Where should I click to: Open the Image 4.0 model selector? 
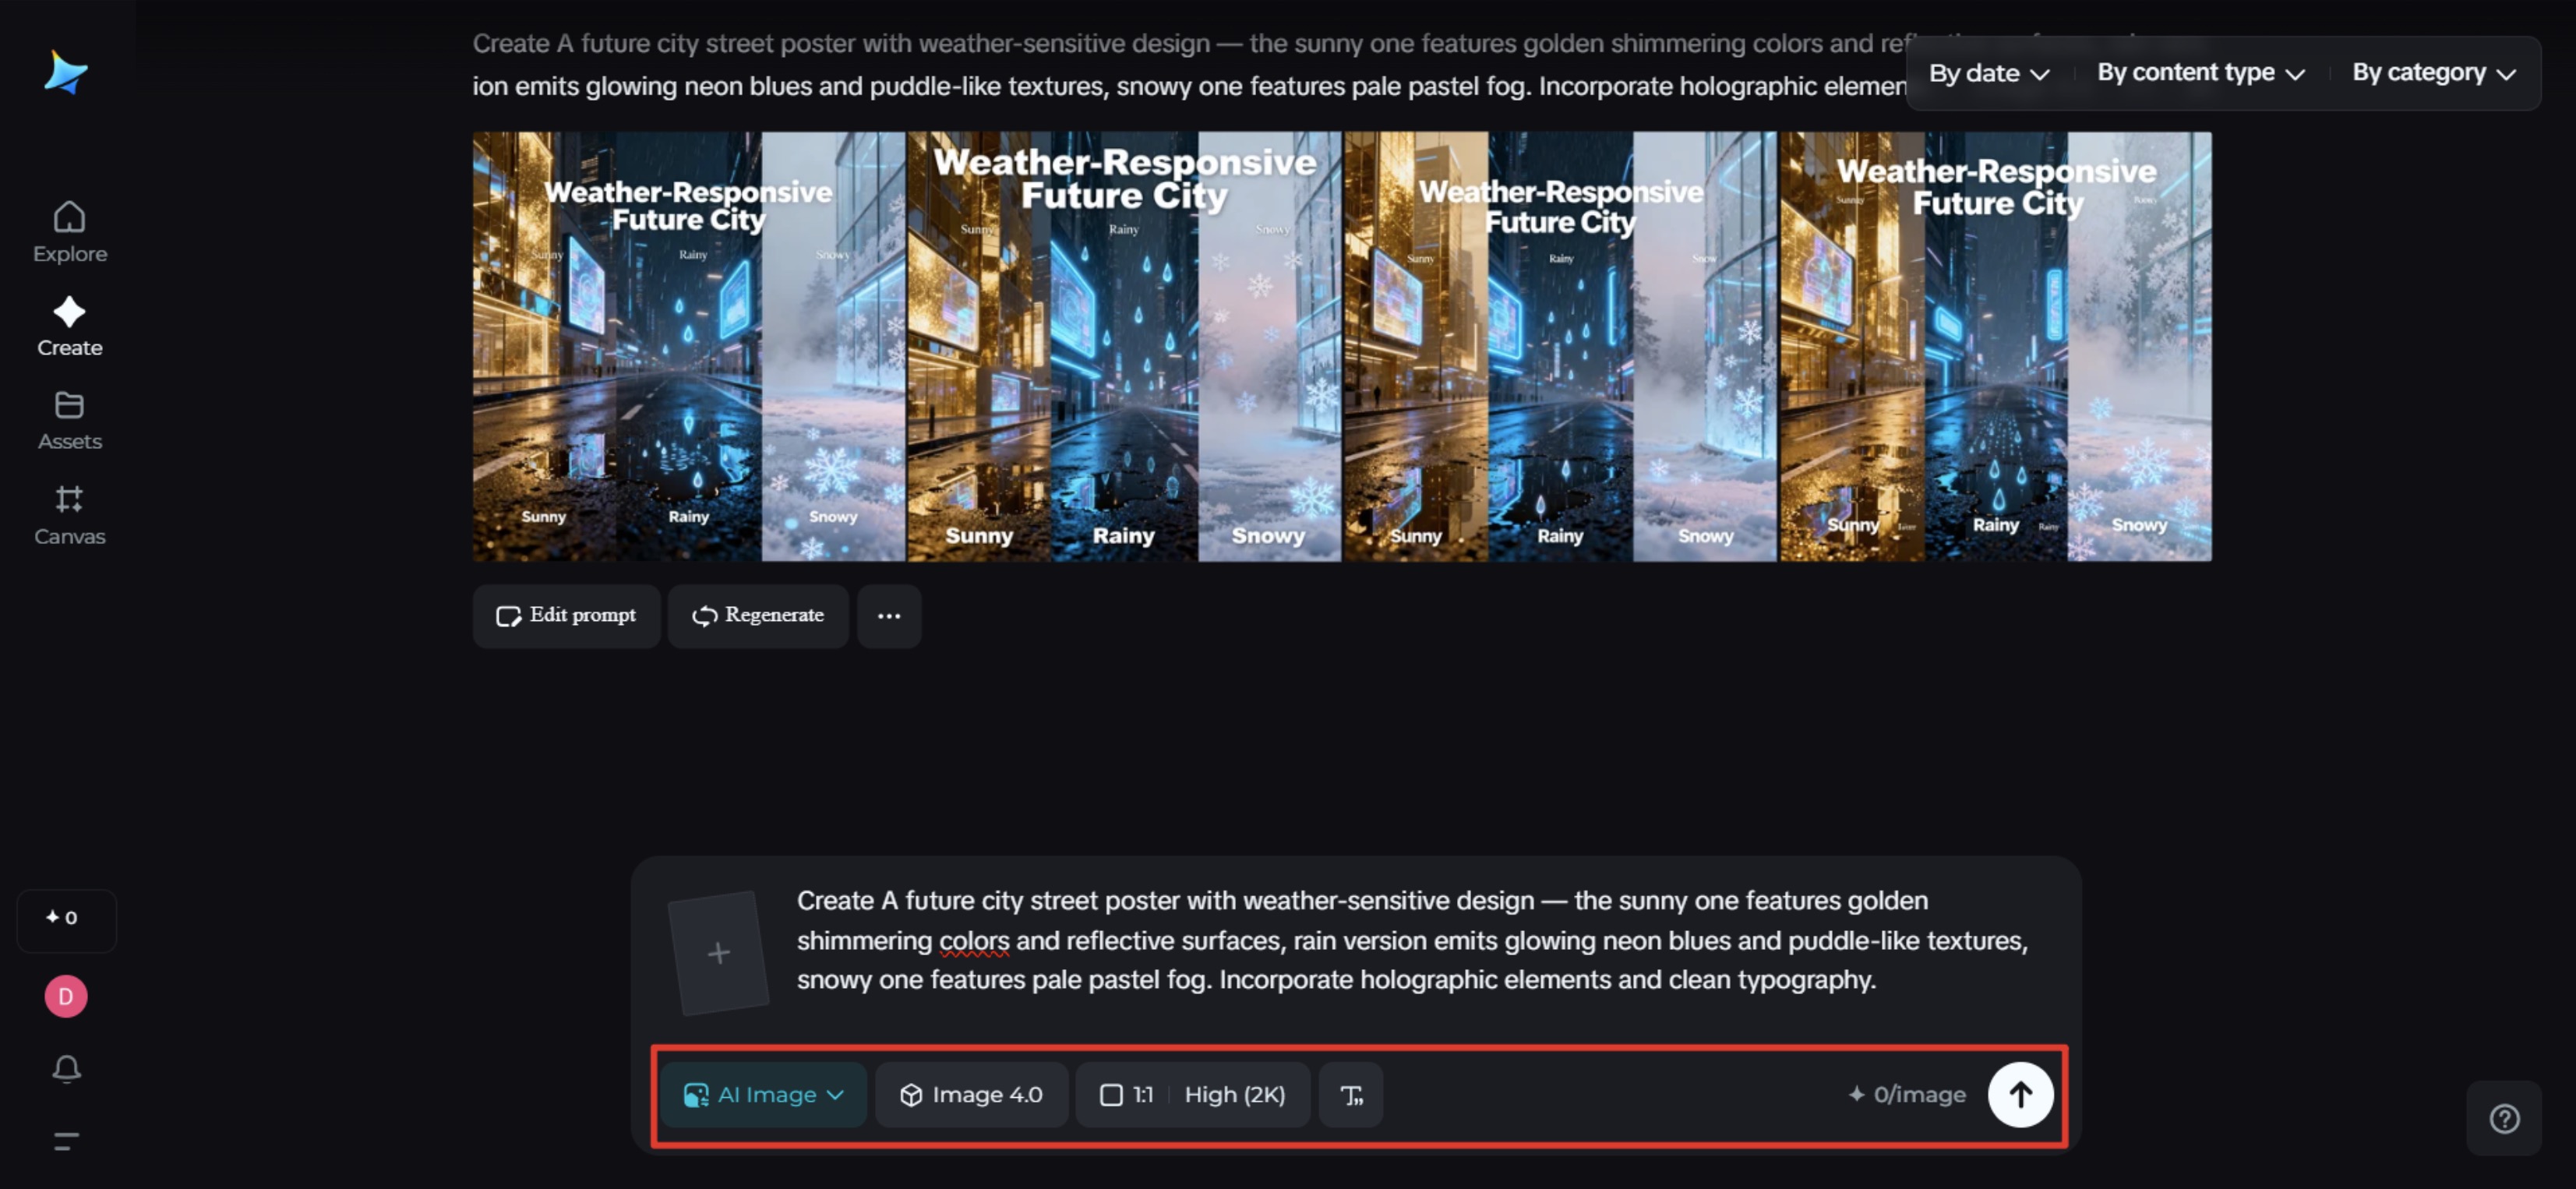coord(971,1095)
